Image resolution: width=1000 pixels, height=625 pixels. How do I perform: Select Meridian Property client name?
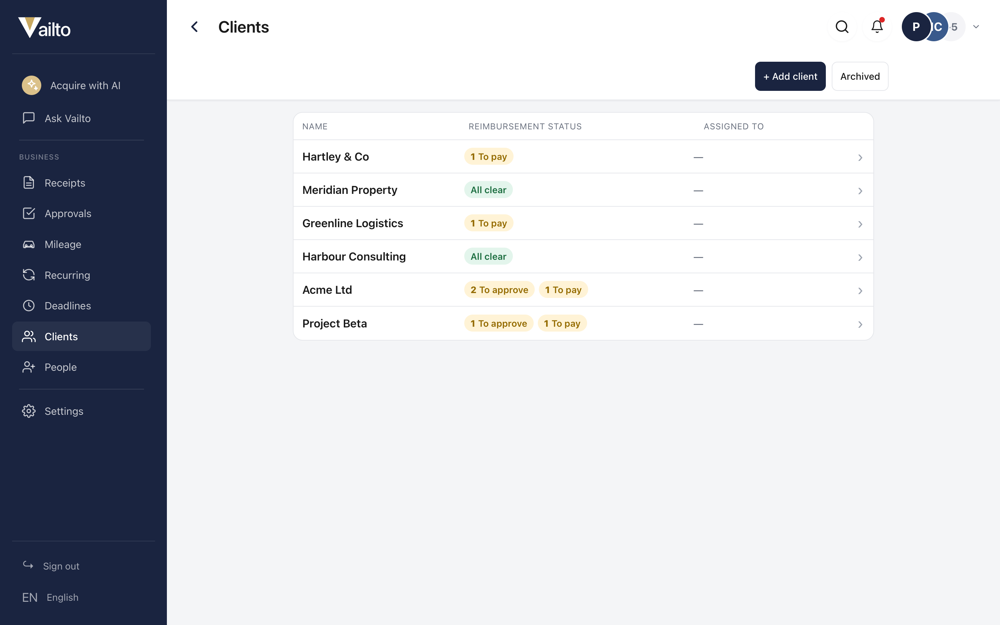click(x=349, y=189)
